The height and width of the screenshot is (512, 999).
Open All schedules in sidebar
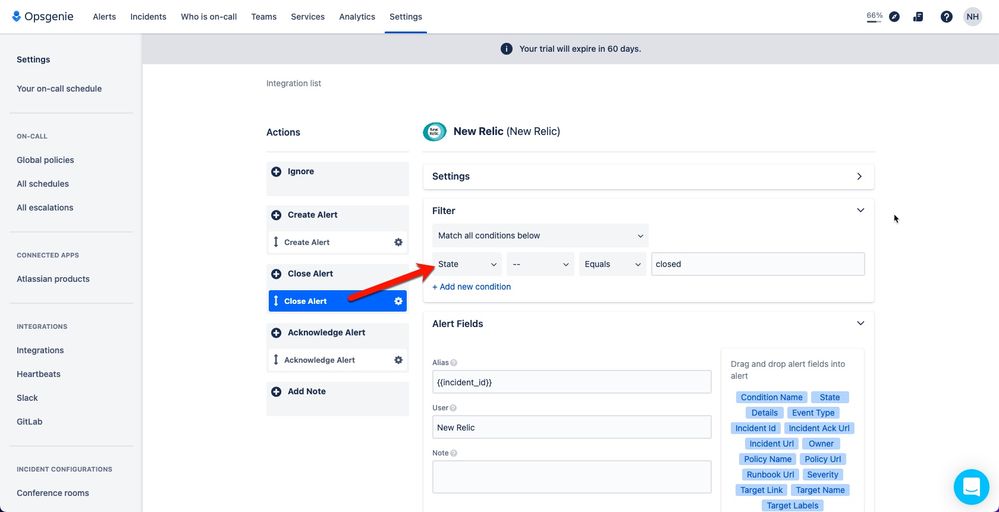point(43,184)
